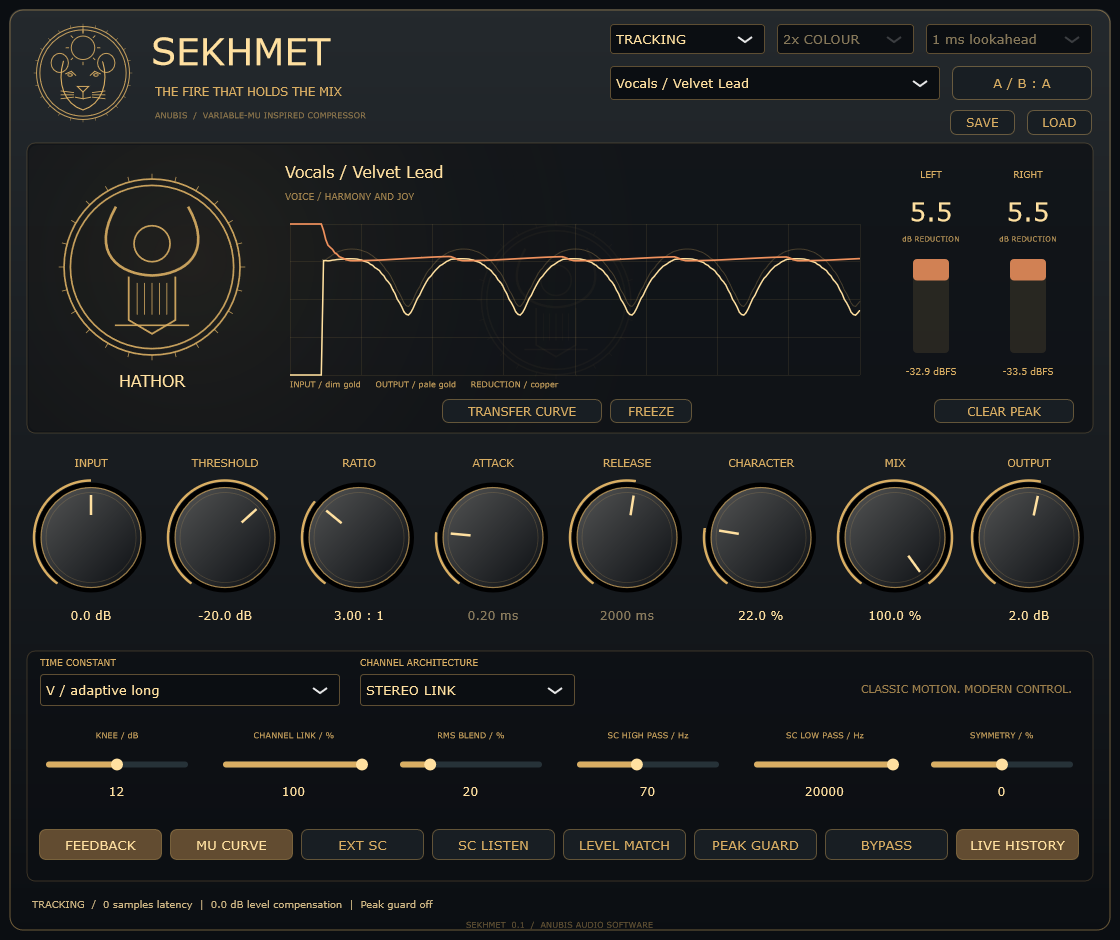Image resolution: width=1120 pixels, height=940 pixels.
Task: Click the INPUT gain knob
Action: (x=91, y=536)
